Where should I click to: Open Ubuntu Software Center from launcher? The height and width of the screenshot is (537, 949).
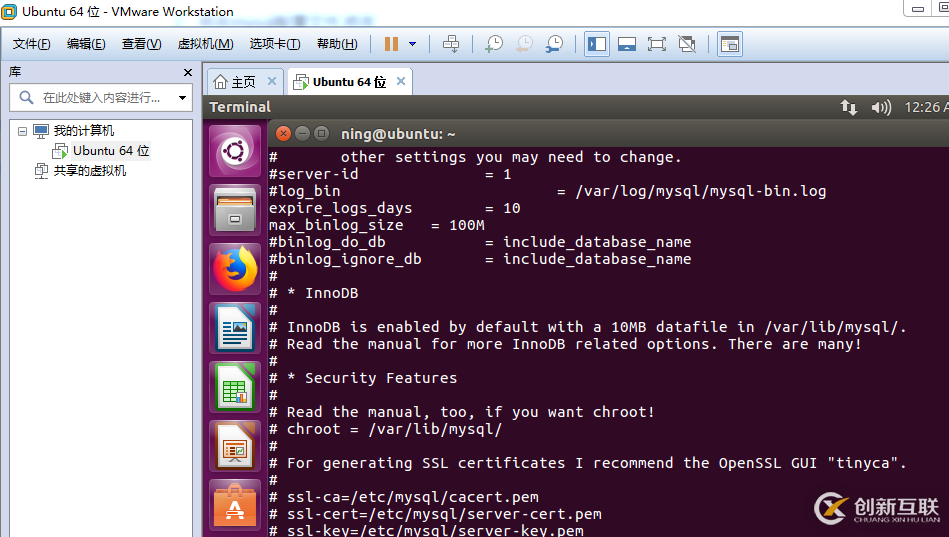(x=235, y=505)
